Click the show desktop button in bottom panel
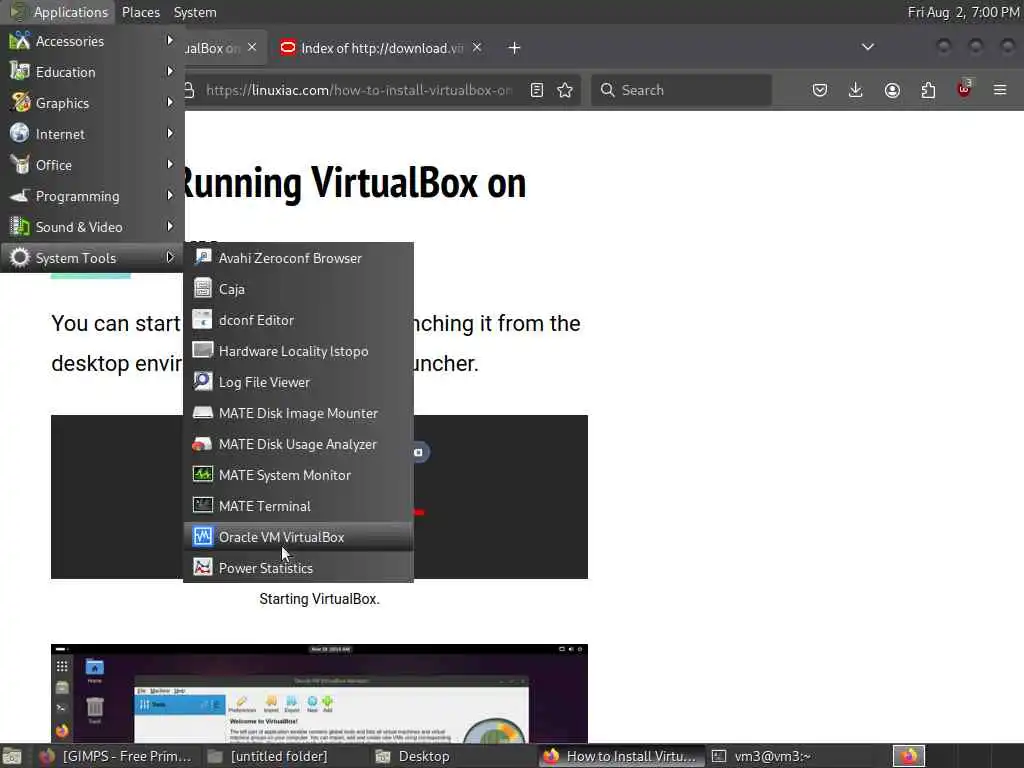The image size is (1024, 768). tap(12, 756)
